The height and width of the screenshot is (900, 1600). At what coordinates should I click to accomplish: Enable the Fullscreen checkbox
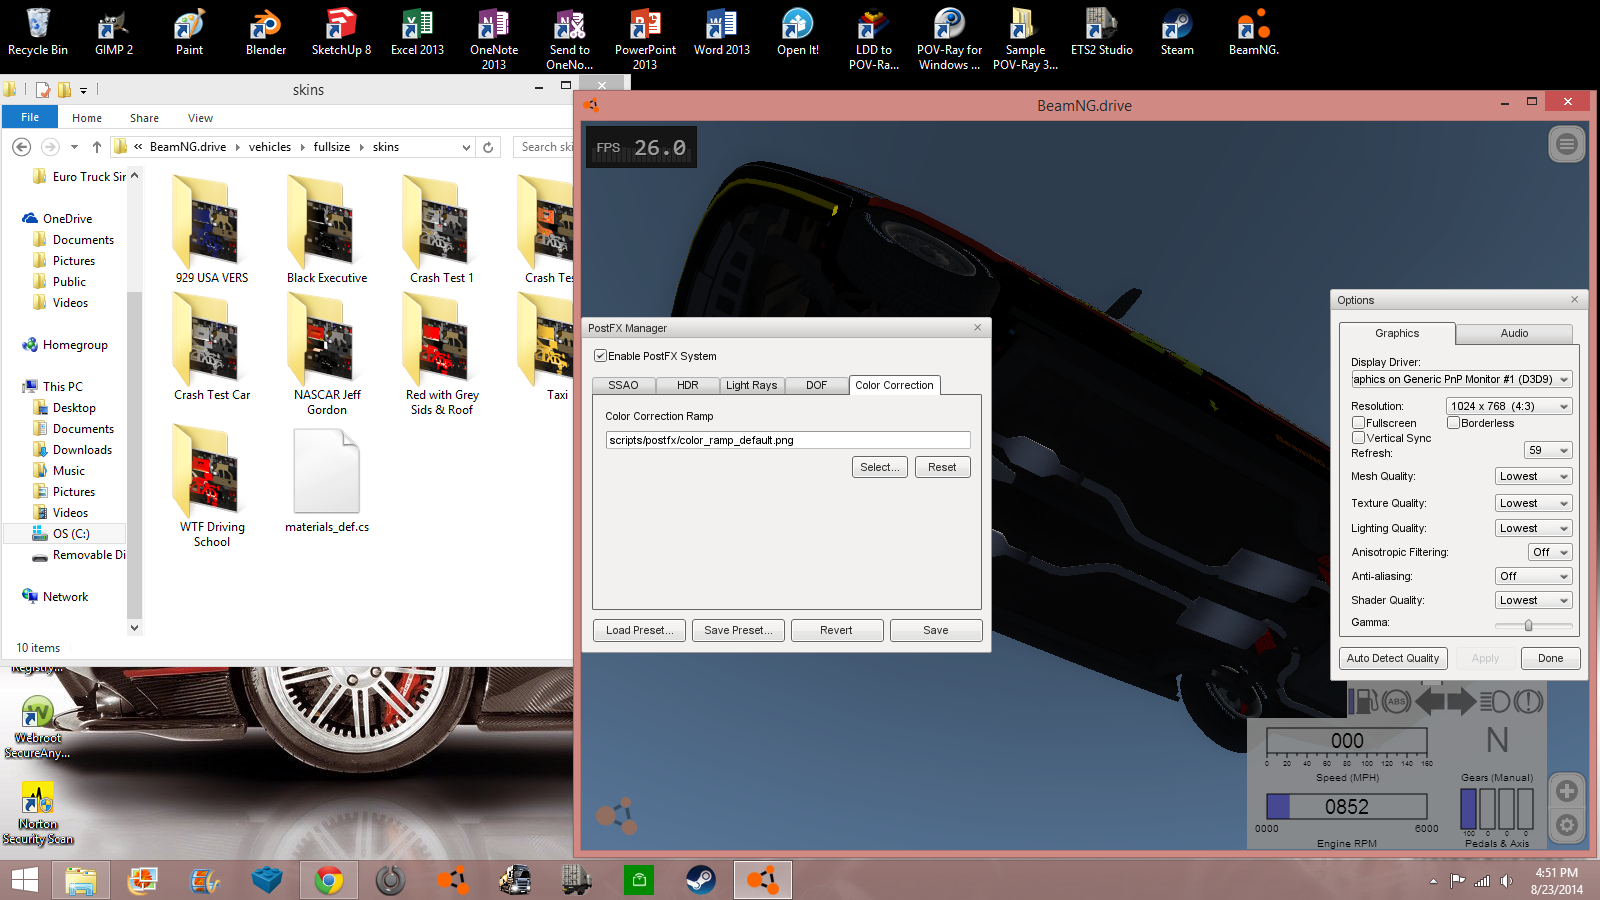pos(1358,423)
